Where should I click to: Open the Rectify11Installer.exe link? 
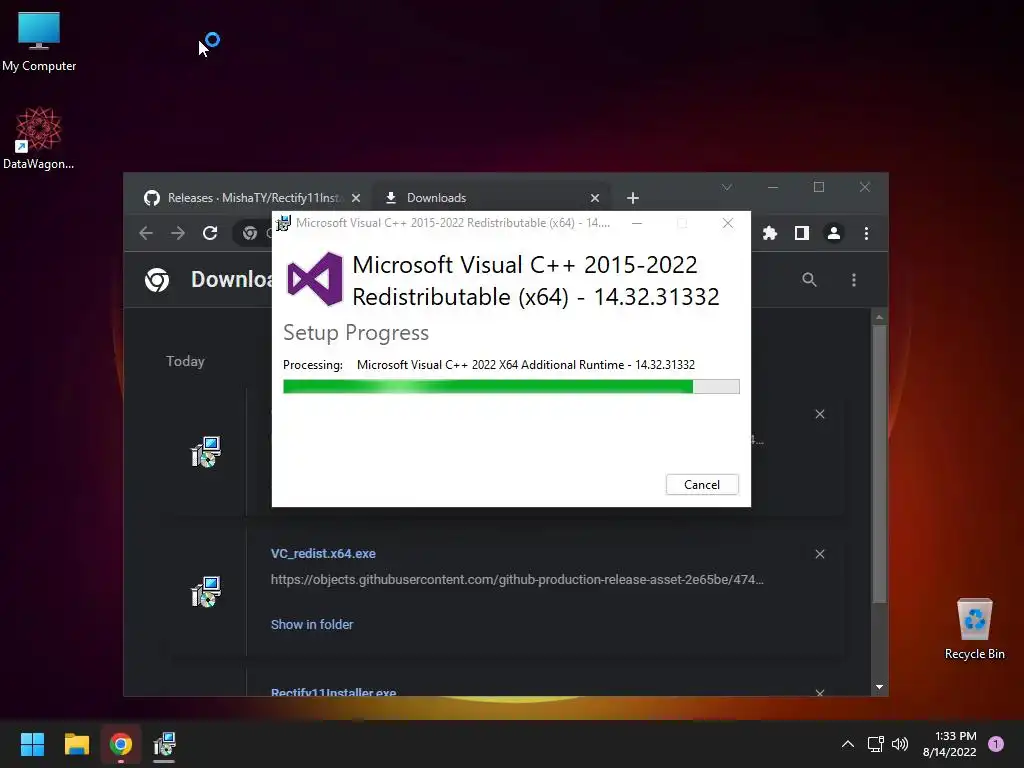(334, 692)
